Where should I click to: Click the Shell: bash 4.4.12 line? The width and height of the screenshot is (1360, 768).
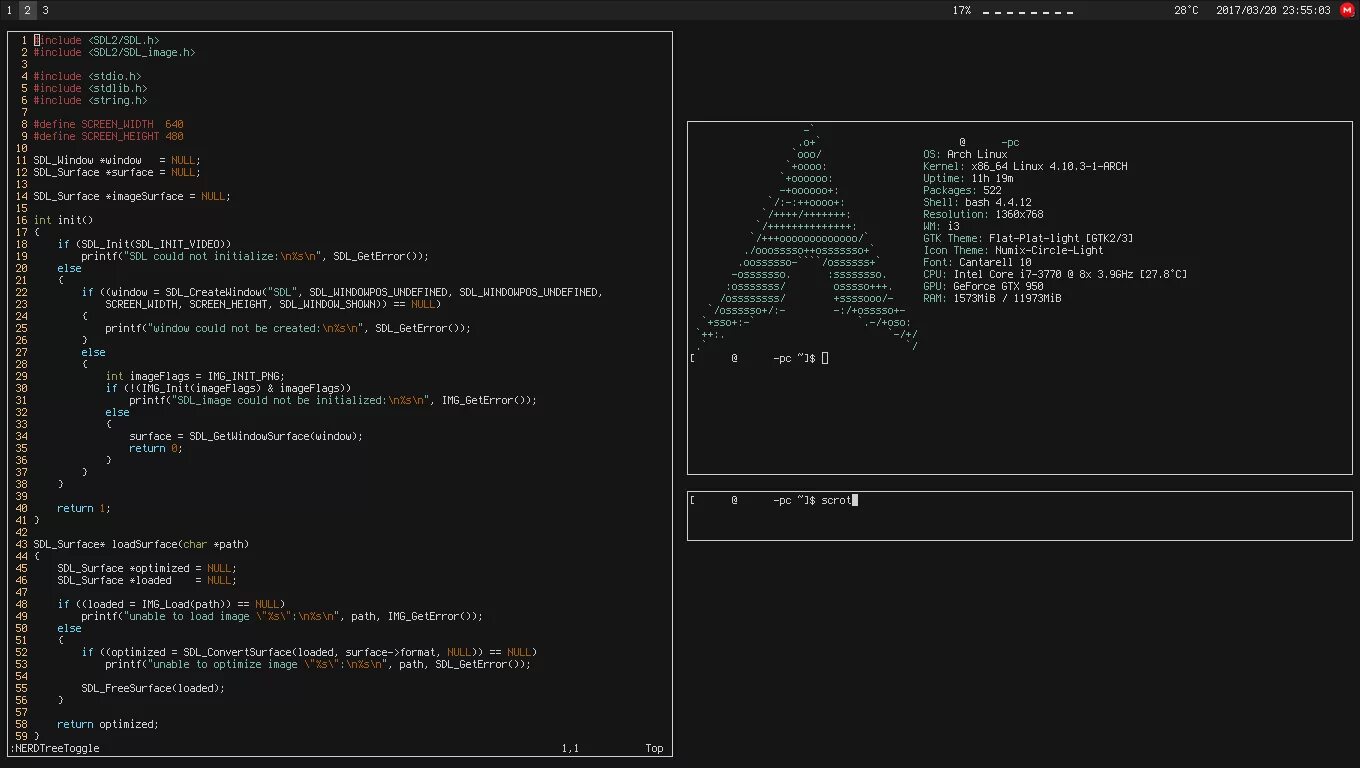[x=977, y=202]
